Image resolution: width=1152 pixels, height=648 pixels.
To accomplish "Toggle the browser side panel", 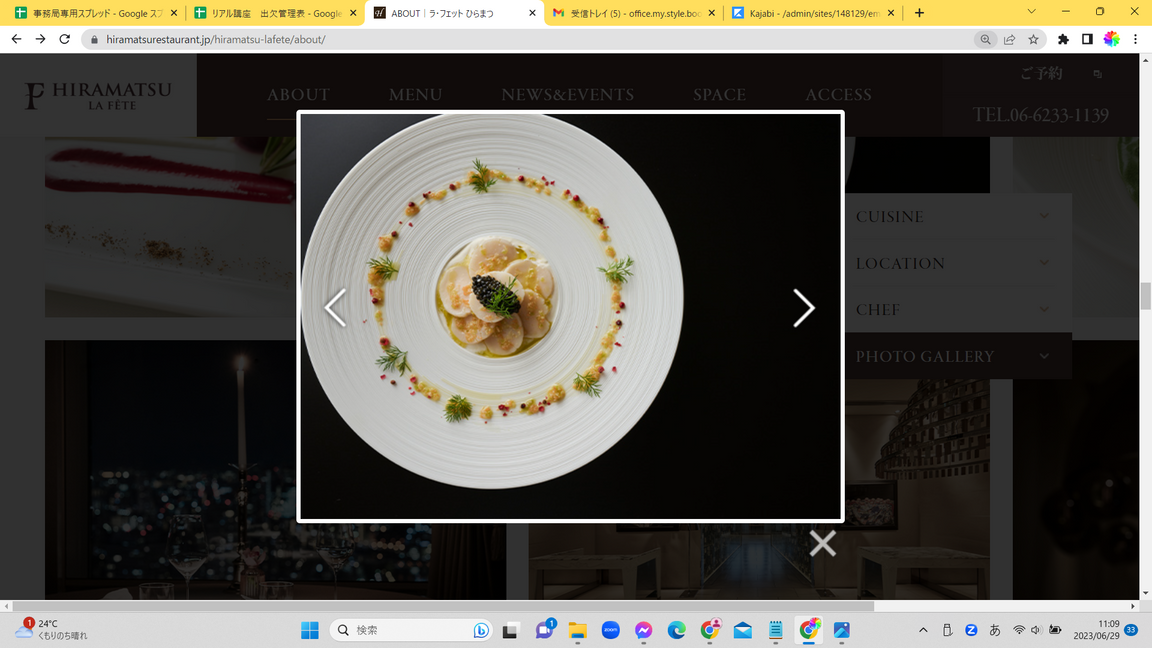I will 1087,39.
